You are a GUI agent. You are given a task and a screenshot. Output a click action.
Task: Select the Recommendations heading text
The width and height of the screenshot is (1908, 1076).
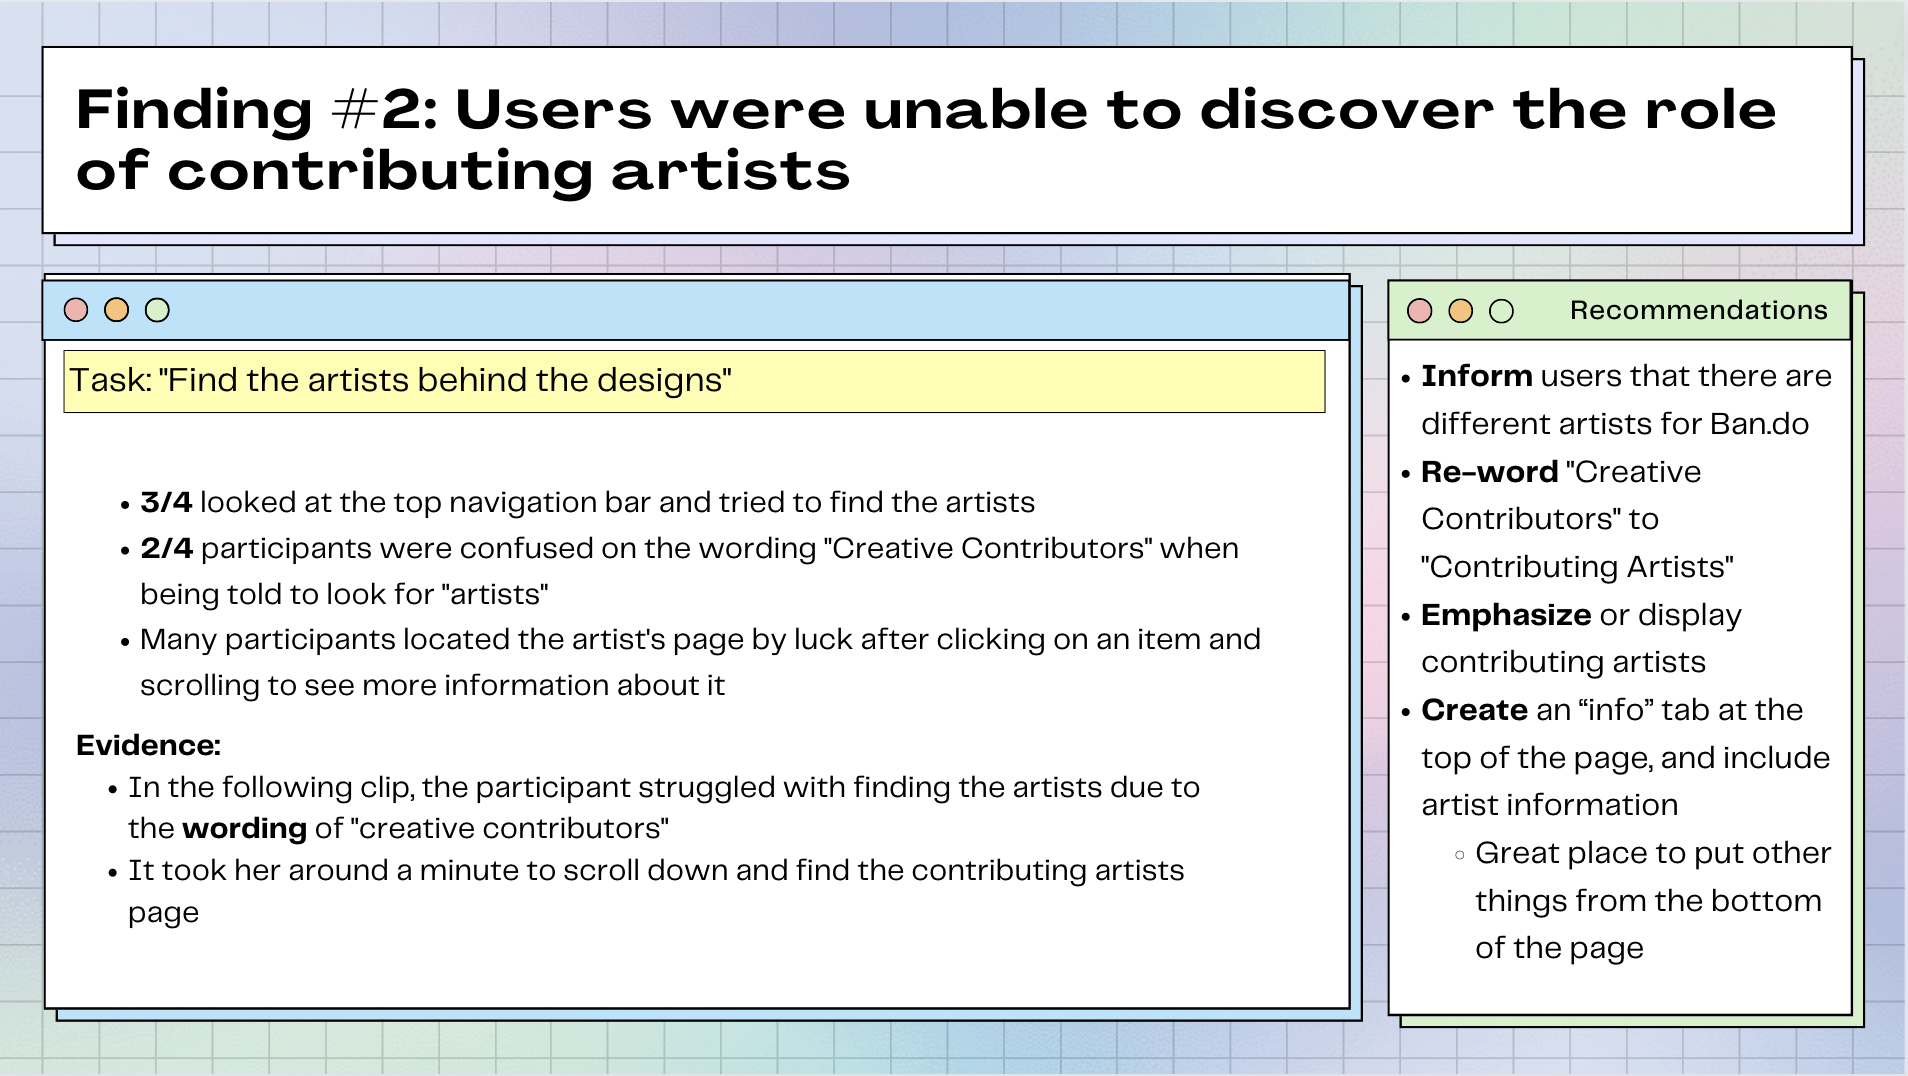point(1699,310)
